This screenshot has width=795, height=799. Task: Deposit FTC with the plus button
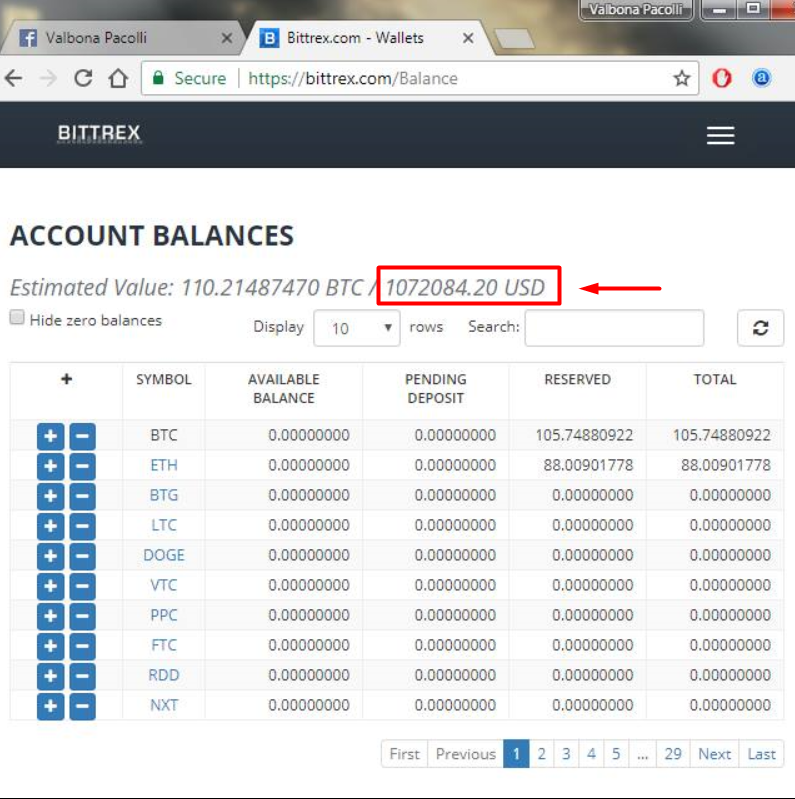click(x=50, y=646)
